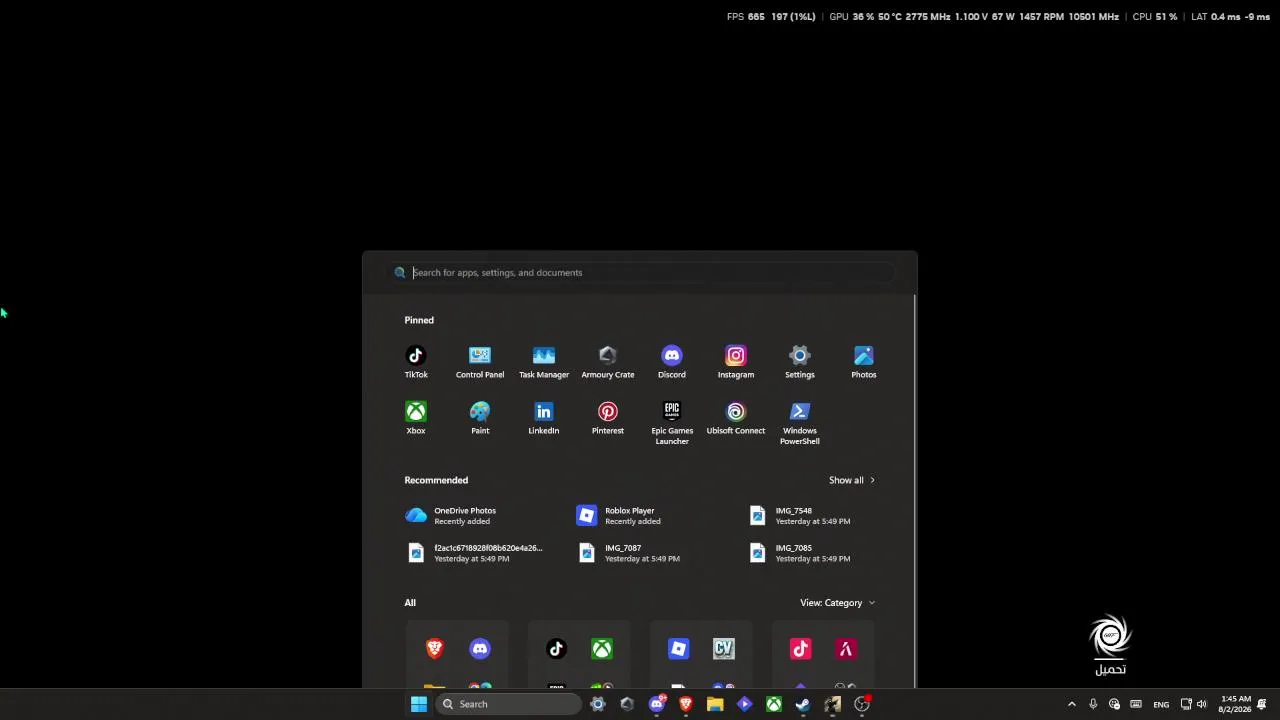Viewport: 1280px width, 720px height.
Task: Switch to Discord on the taskbar
Action: coord(657,704)
